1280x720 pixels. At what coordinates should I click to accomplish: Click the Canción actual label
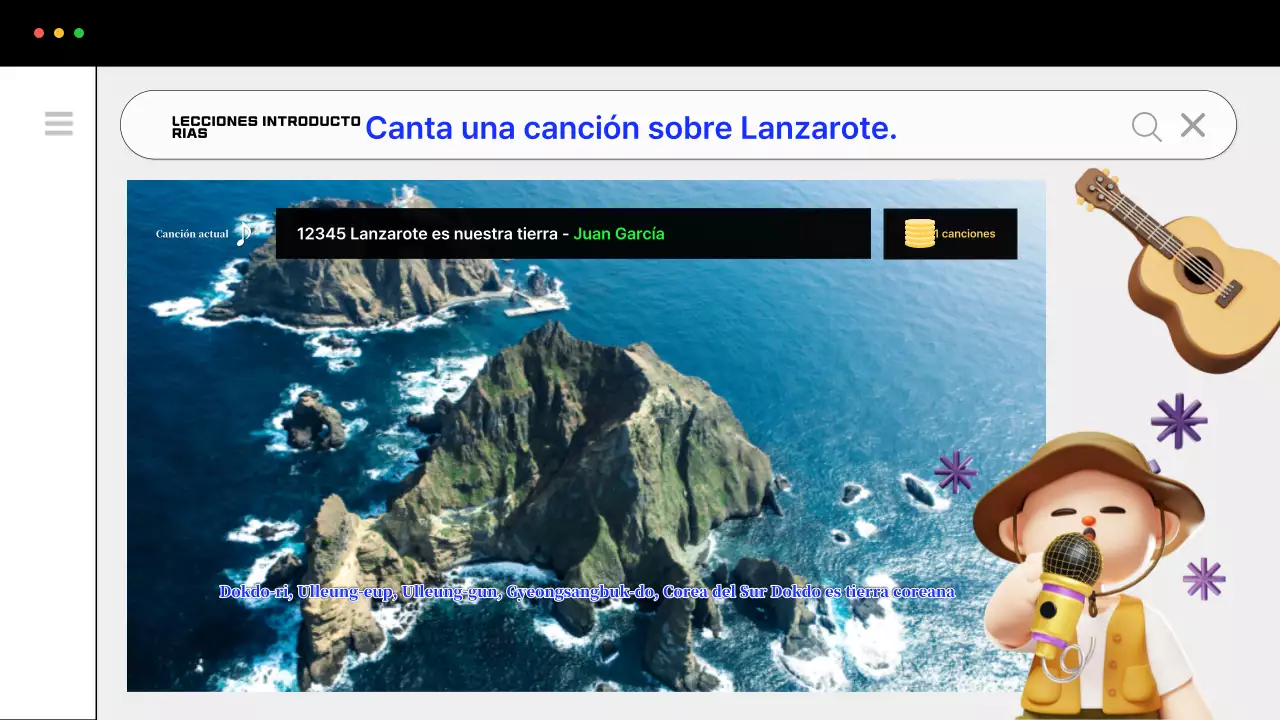(x=191, y=233)
